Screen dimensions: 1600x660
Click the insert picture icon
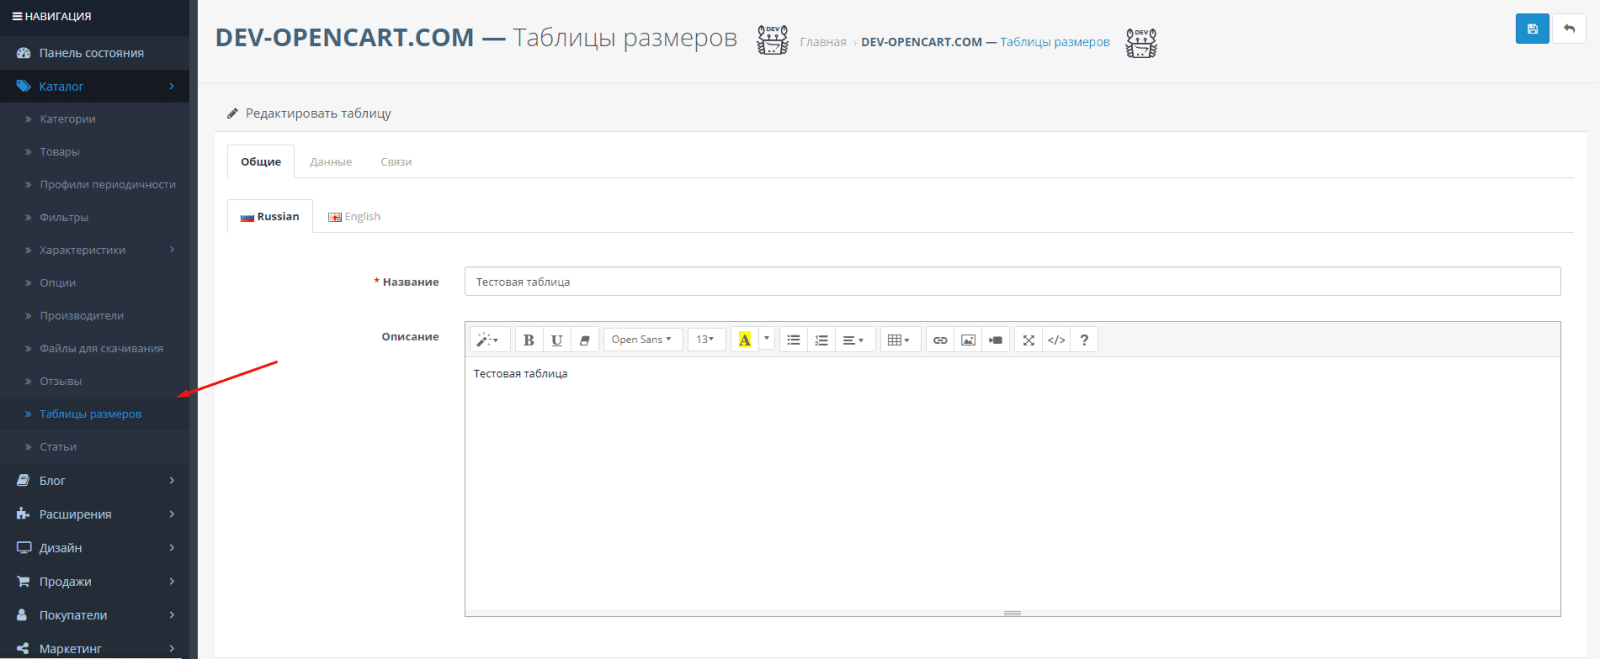click(968, 340)
